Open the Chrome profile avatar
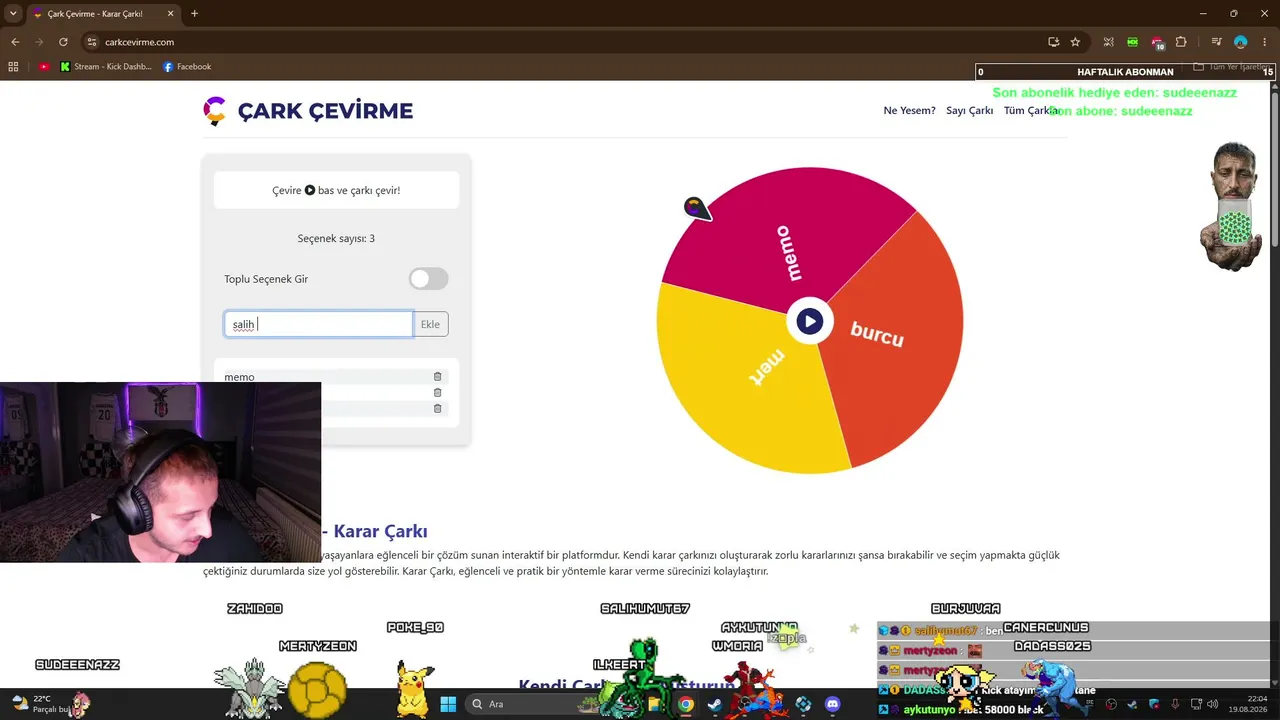Screen dimensions: 1280x720 [1240, 42]
